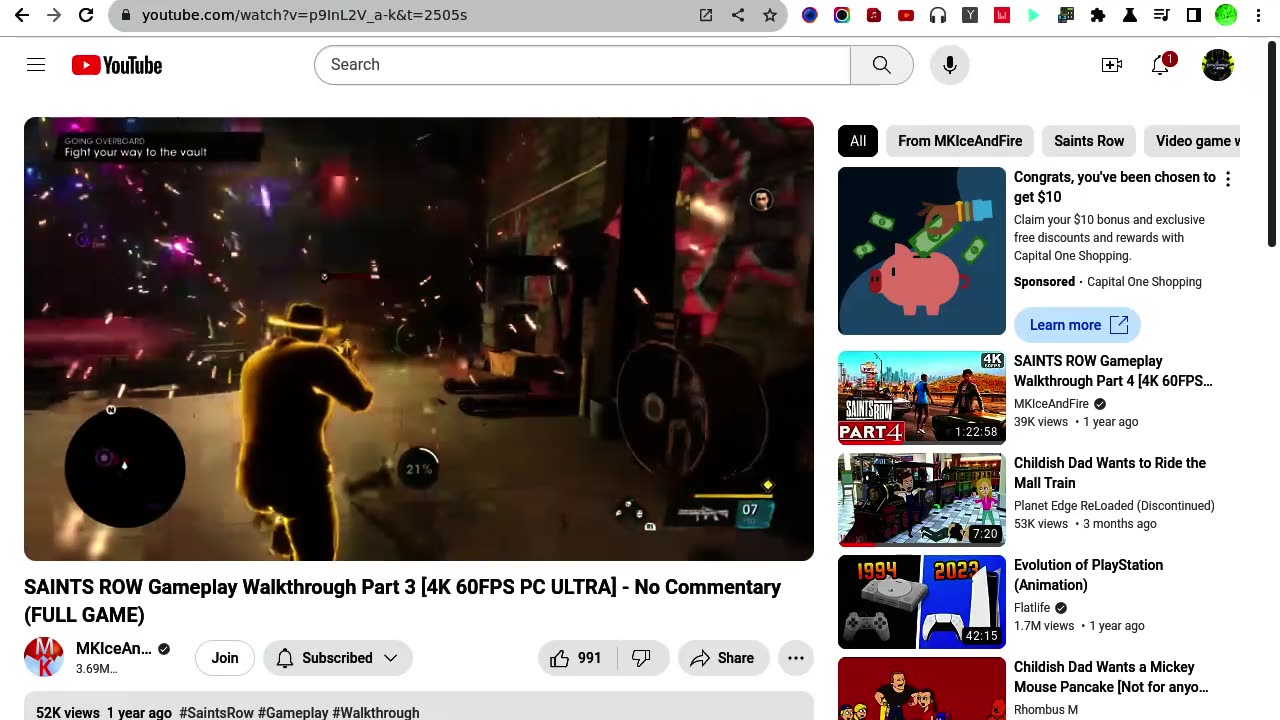Open the #Walkthrough hashtag
The height and width of the screenshot is (720, 1280).
[x=376, y=713]
